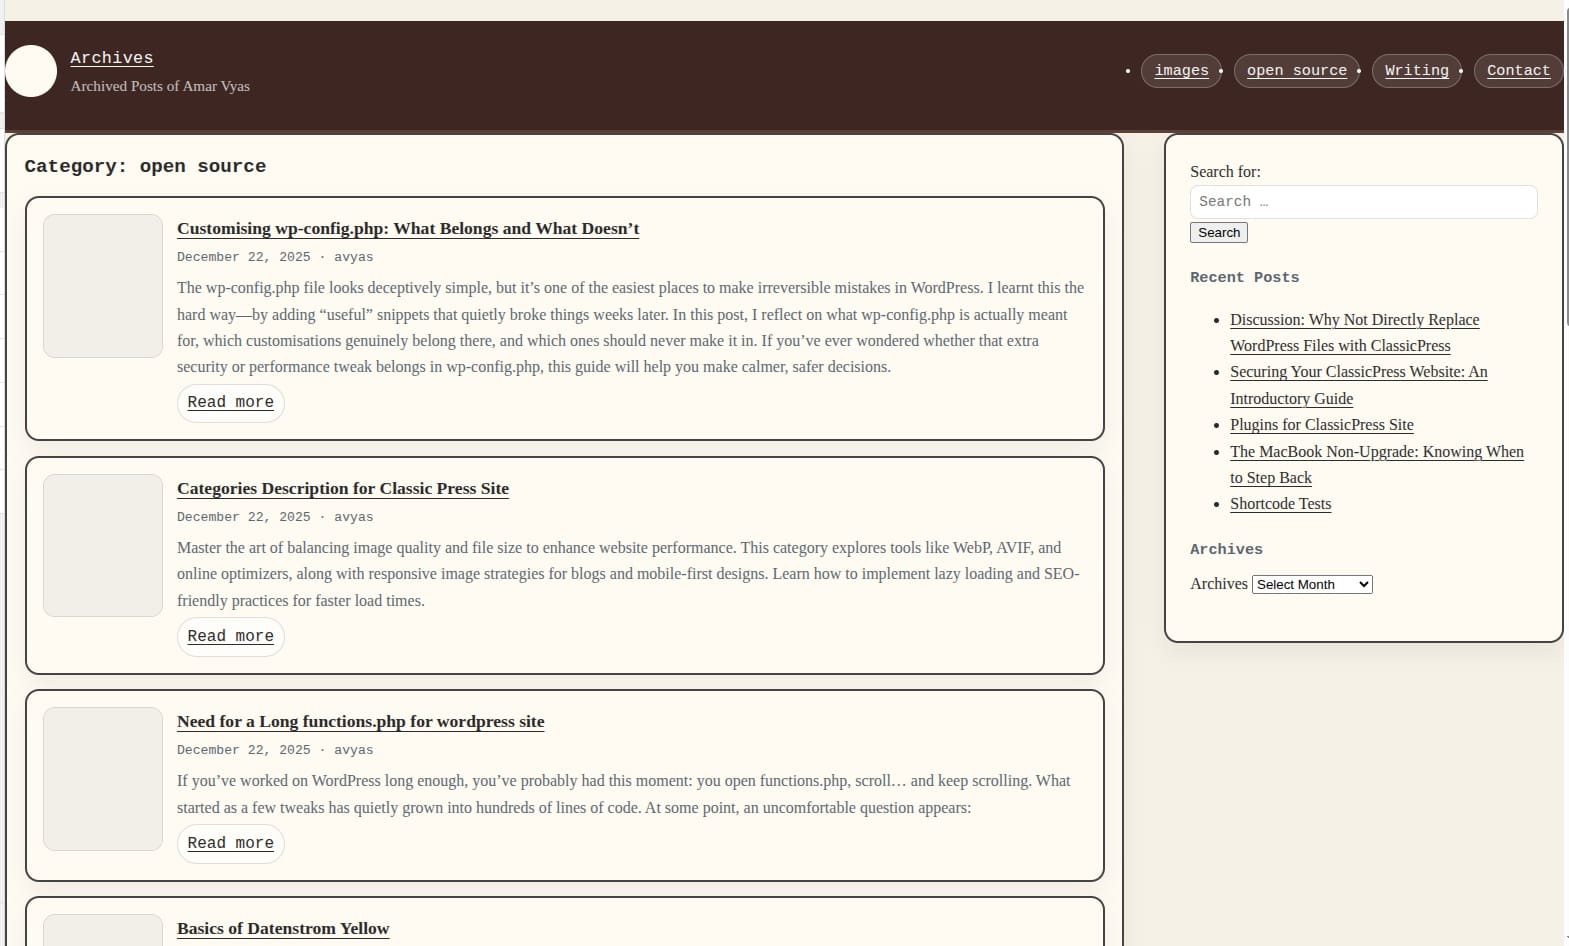This screenshot has height=946, width=1569.
Task: Click thumbnail of Customising wp-config.php post
Action: 103,286
